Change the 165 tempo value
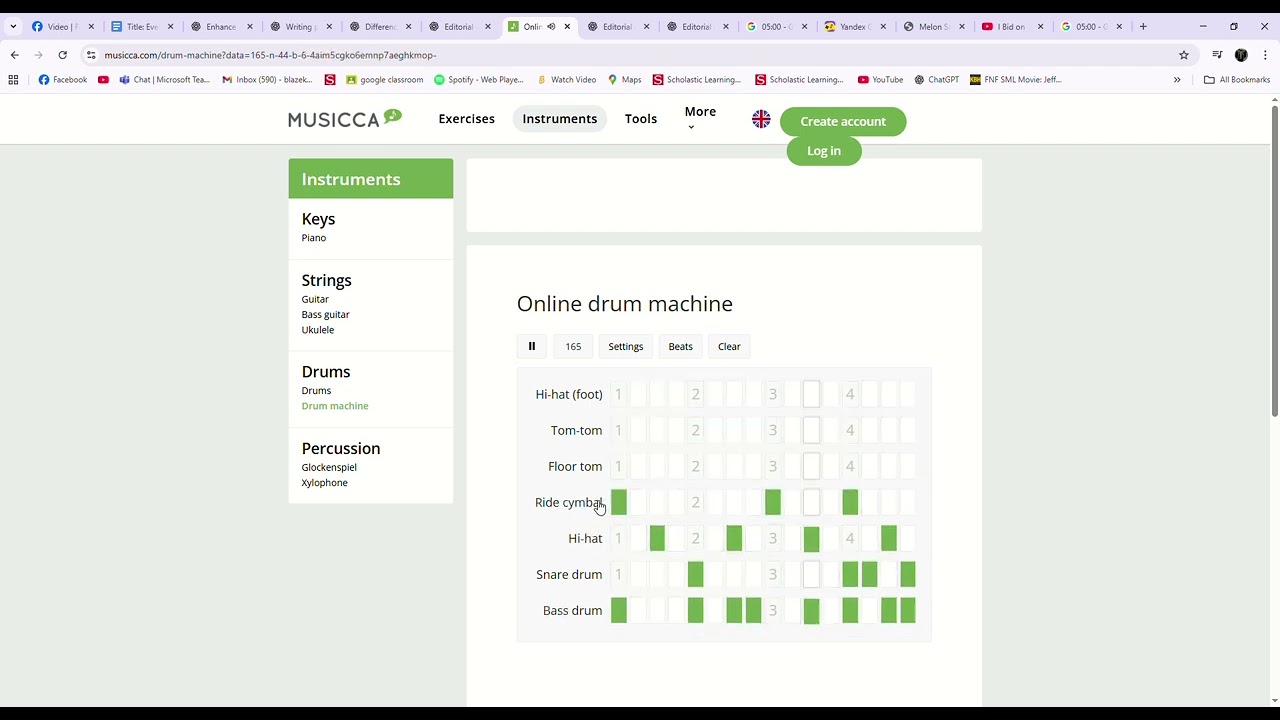1280x720 pixels. click(x=573, y=346)
